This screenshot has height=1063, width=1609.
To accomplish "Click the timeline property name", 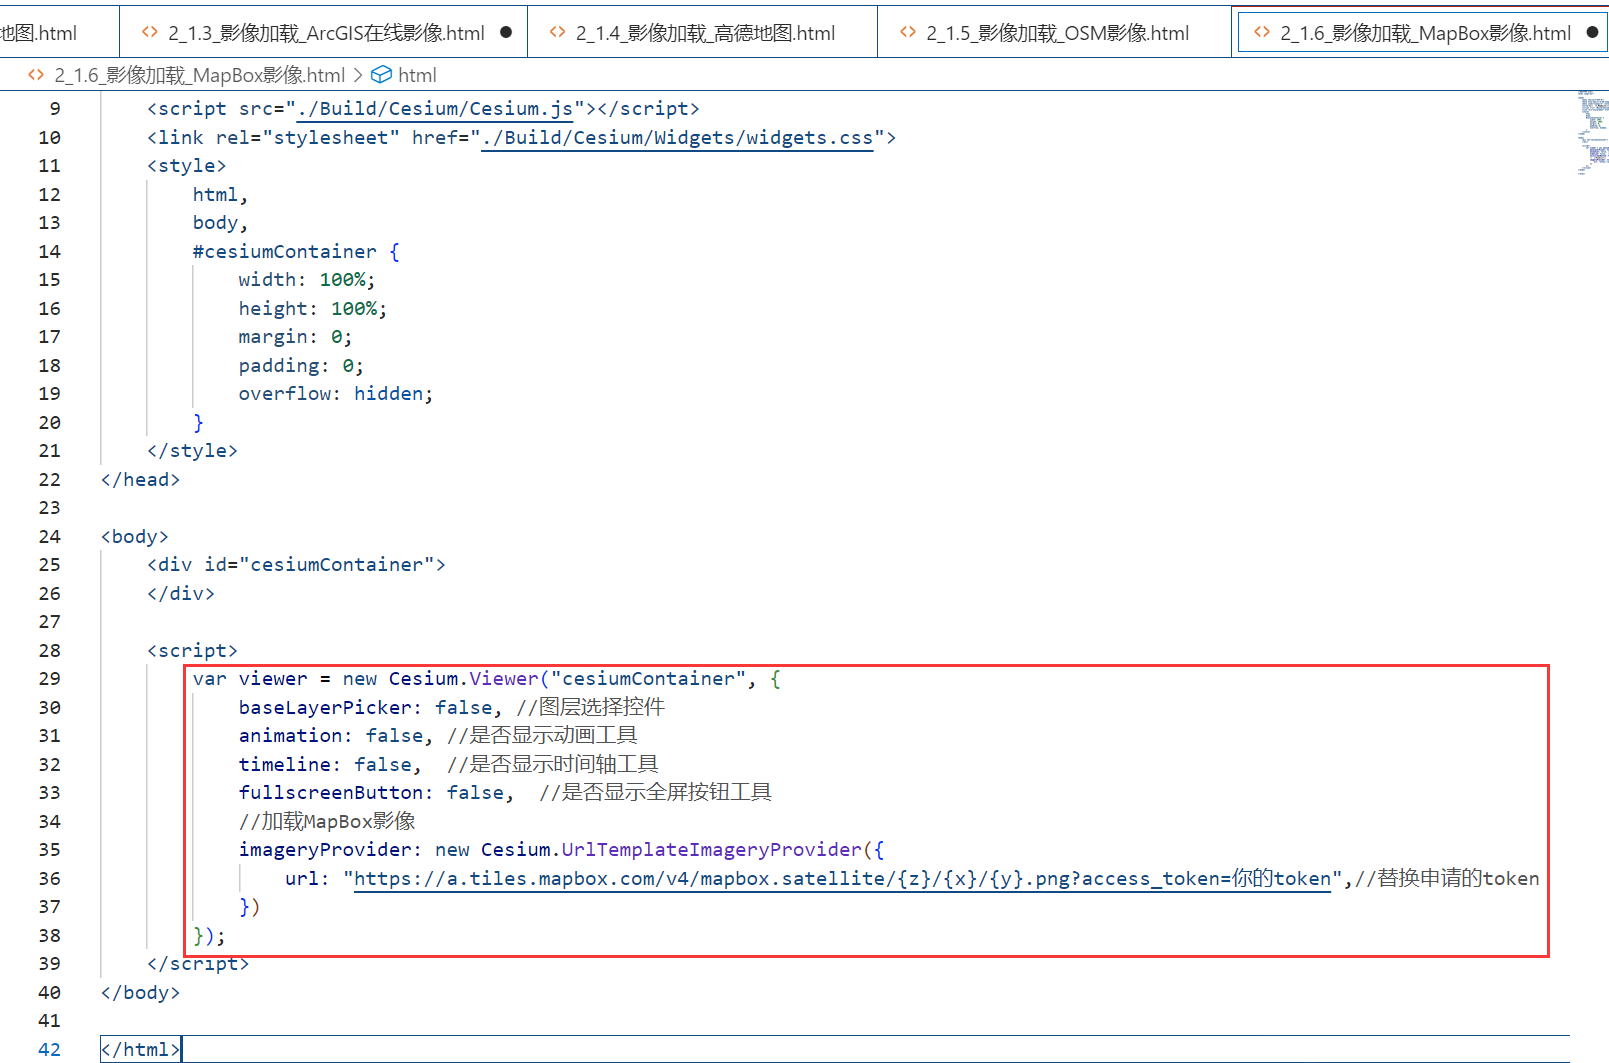I will coord(284,765).
